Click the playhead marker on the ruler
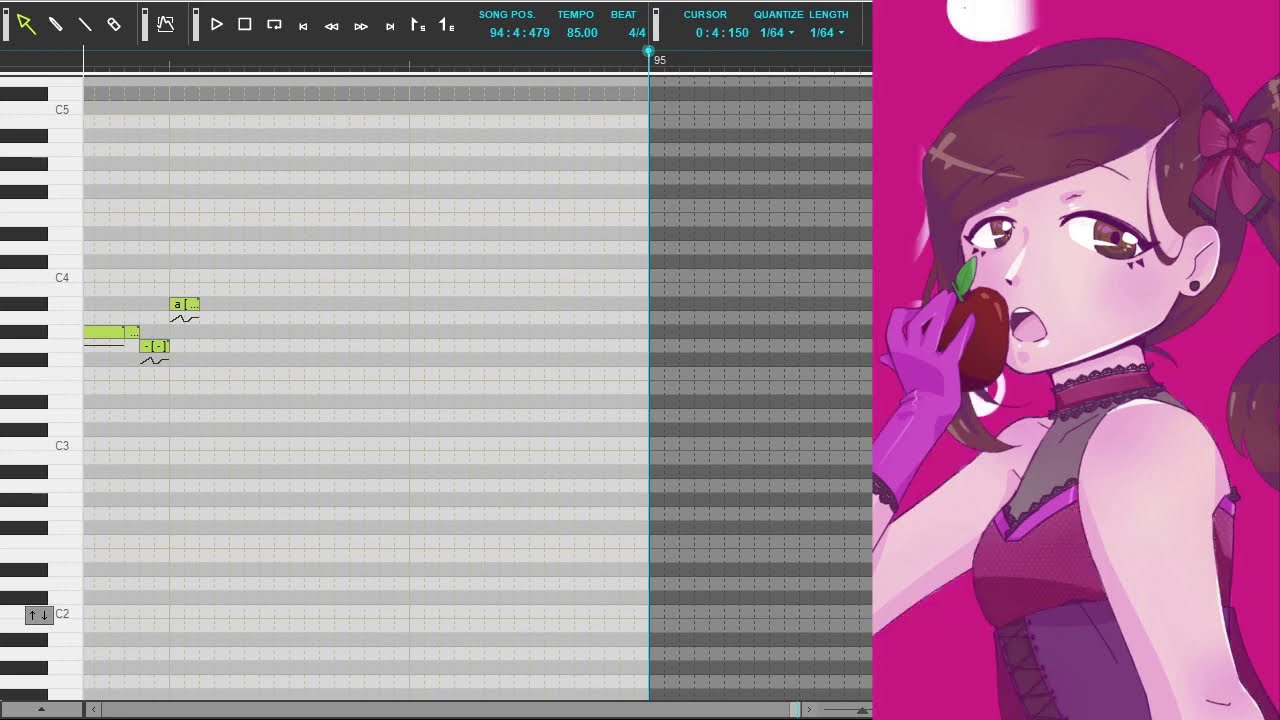The width and height of the screenshot is (1280, 720). point(648,52)
